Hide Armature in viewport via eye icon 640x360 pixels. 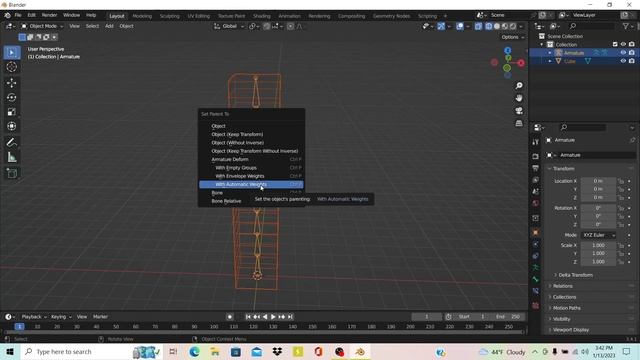623,53
